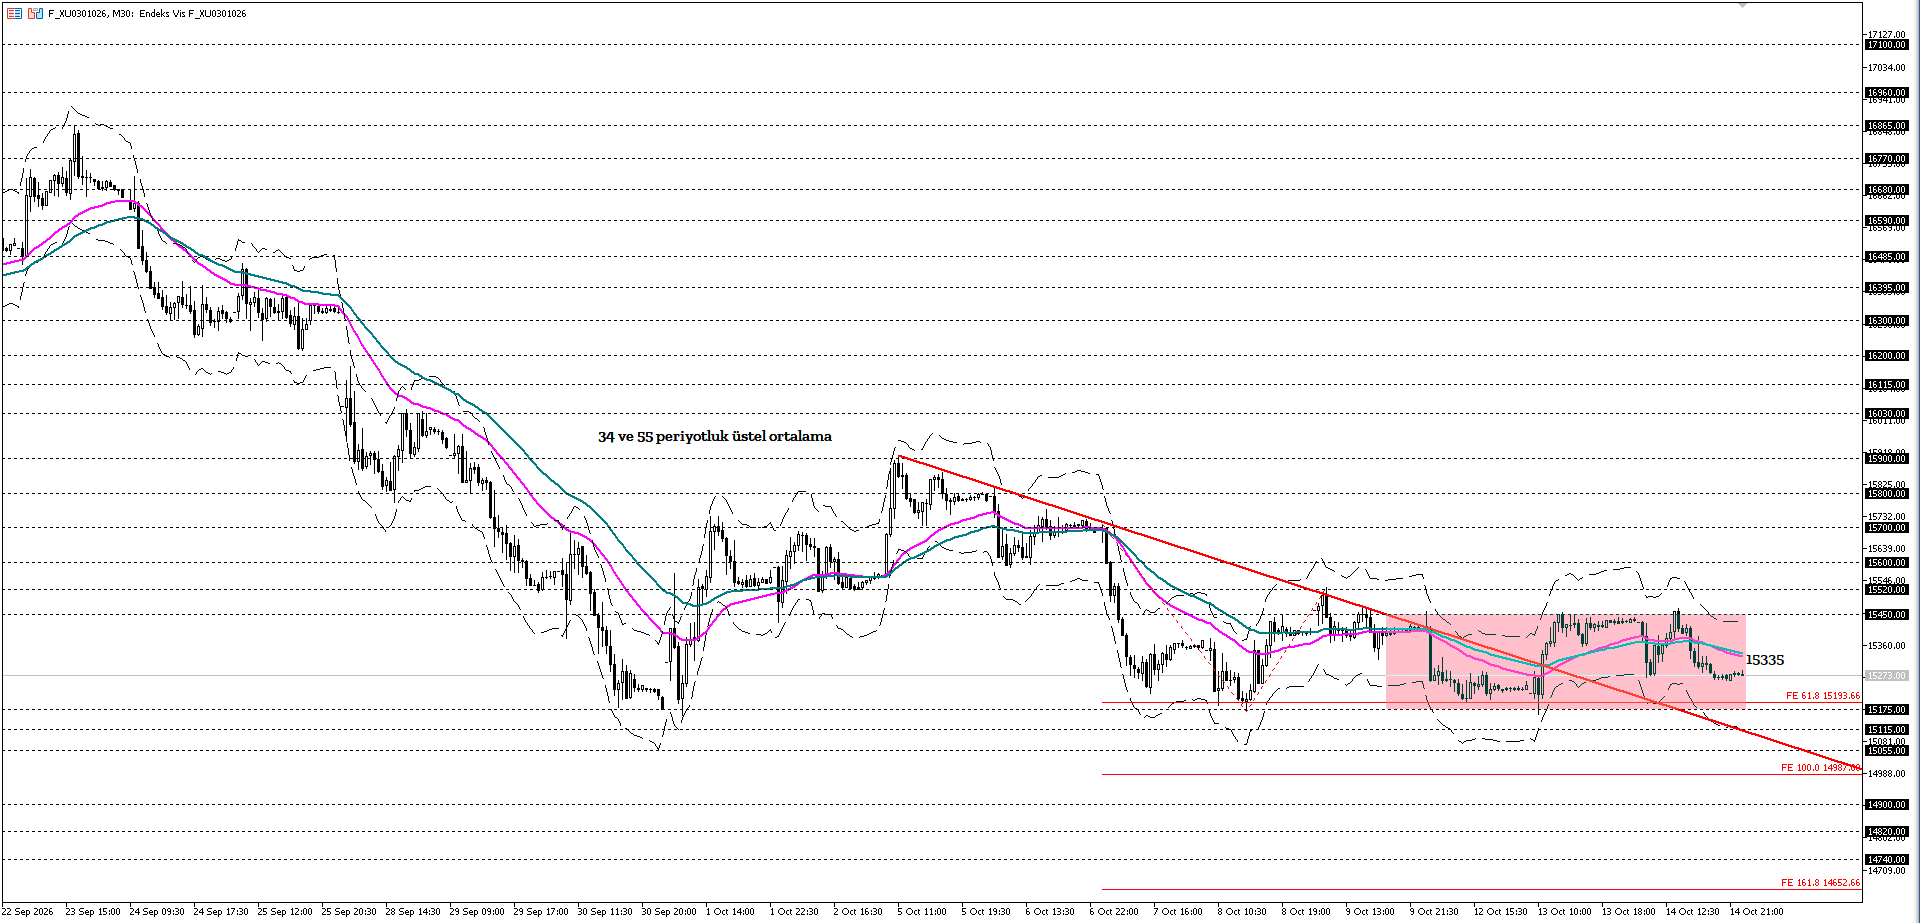Click the 17100.00 price level label
The height and width of the screenshot is (923, 1920).
(1887, 45)
